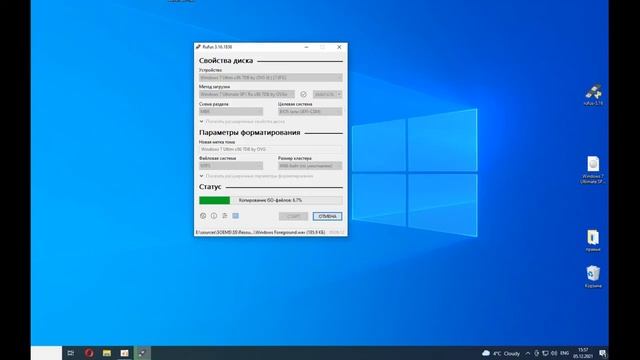Launch Opera browser from the taskbar
The height and width of the screenshot is (360, 640).
point(89,353)
